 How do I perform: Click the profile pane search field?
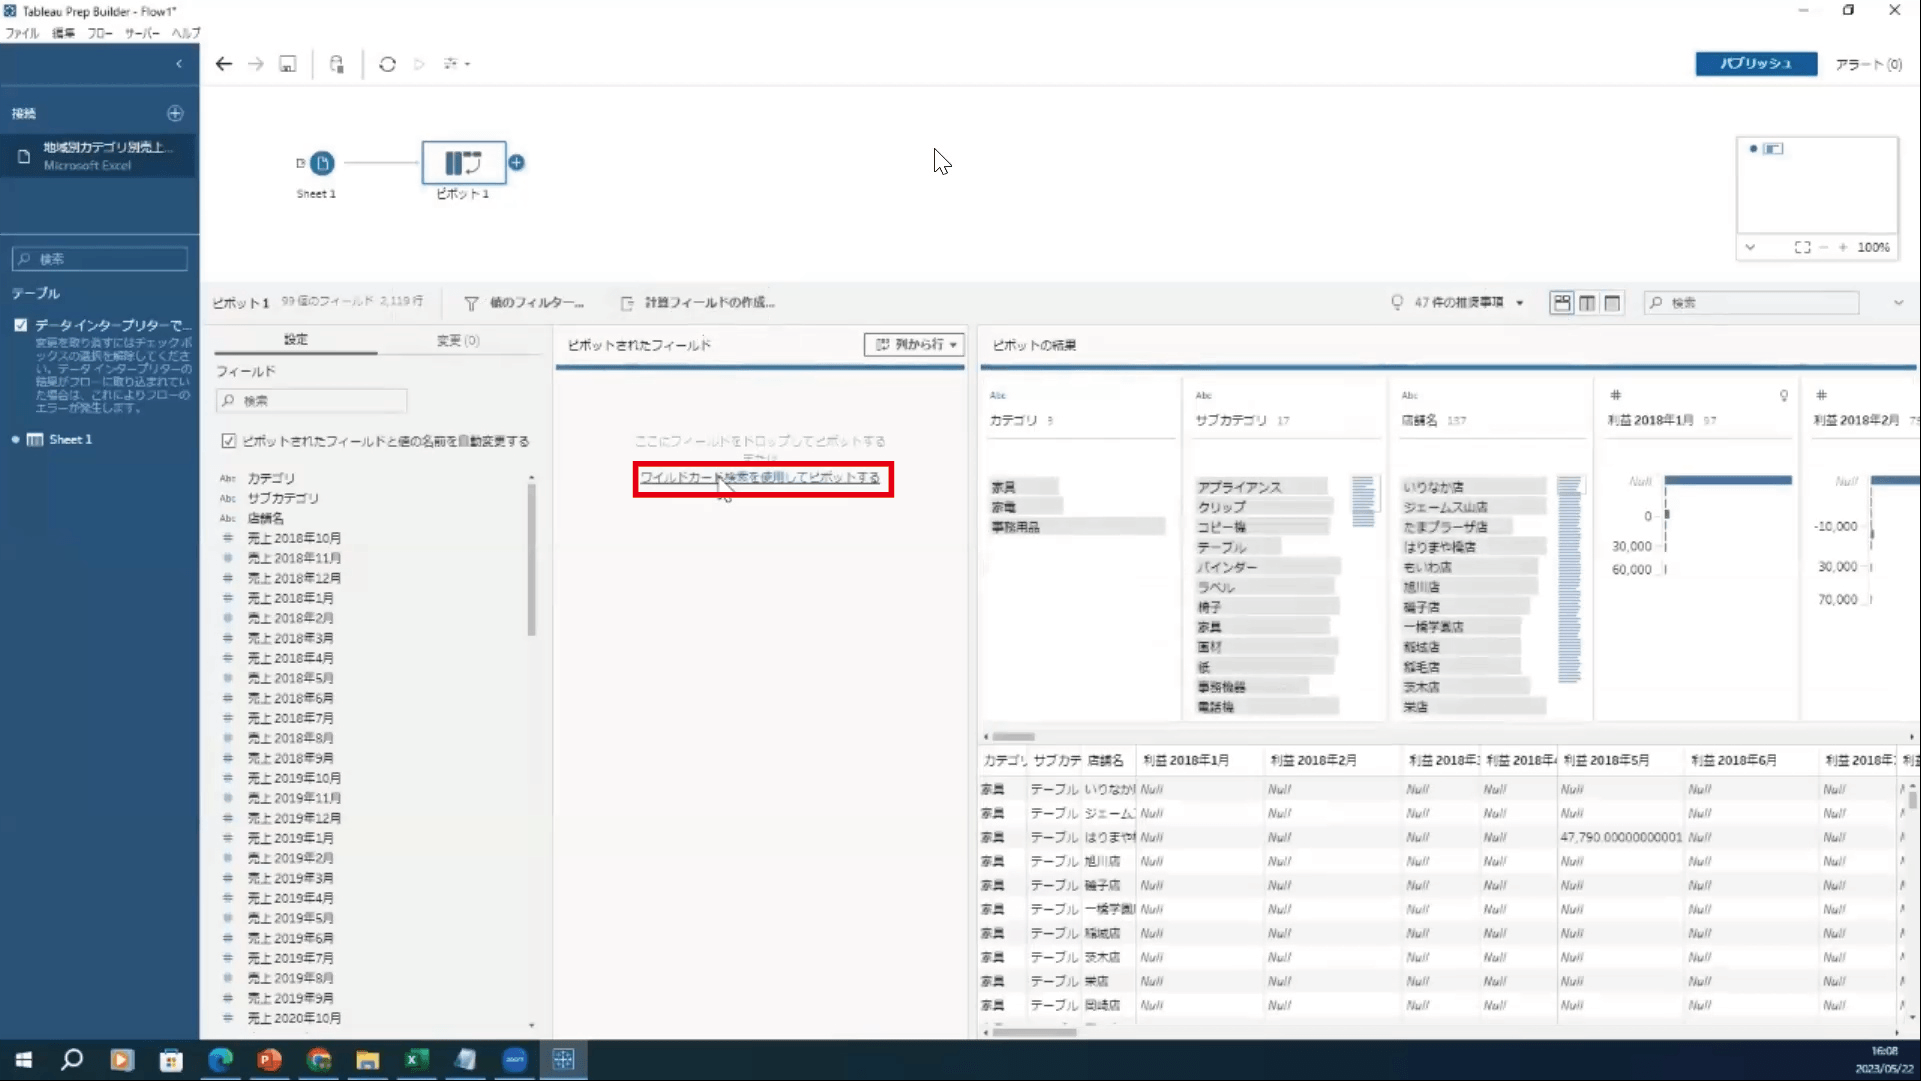click(x=1751, y=302)
